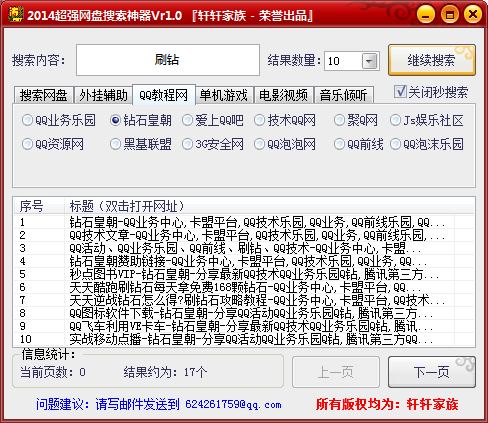Select result row 9 QQ飞车利用VE卡车
The width and height of the screenshot is (488, 423).
[244, 326]
